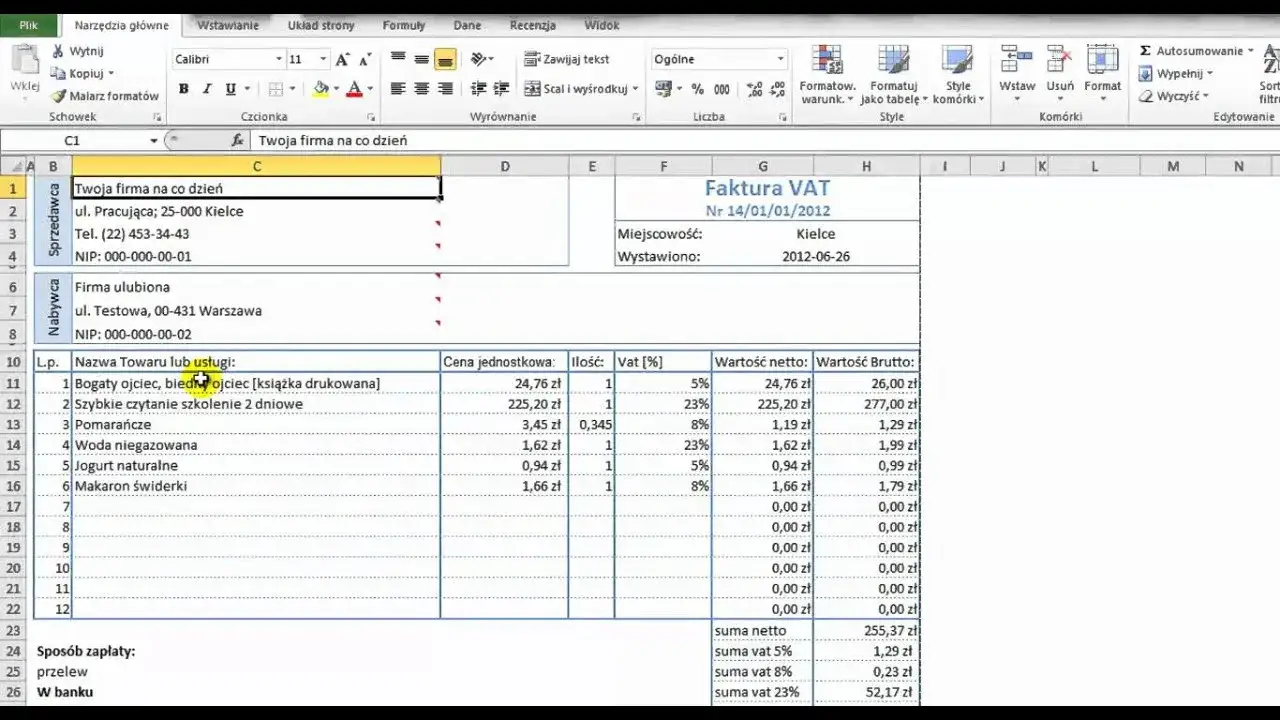Image resolution: width=1280 pixels, height=720 pixels.
Task: Click the Name Box showing C1
Action: [x=72, y=141]
